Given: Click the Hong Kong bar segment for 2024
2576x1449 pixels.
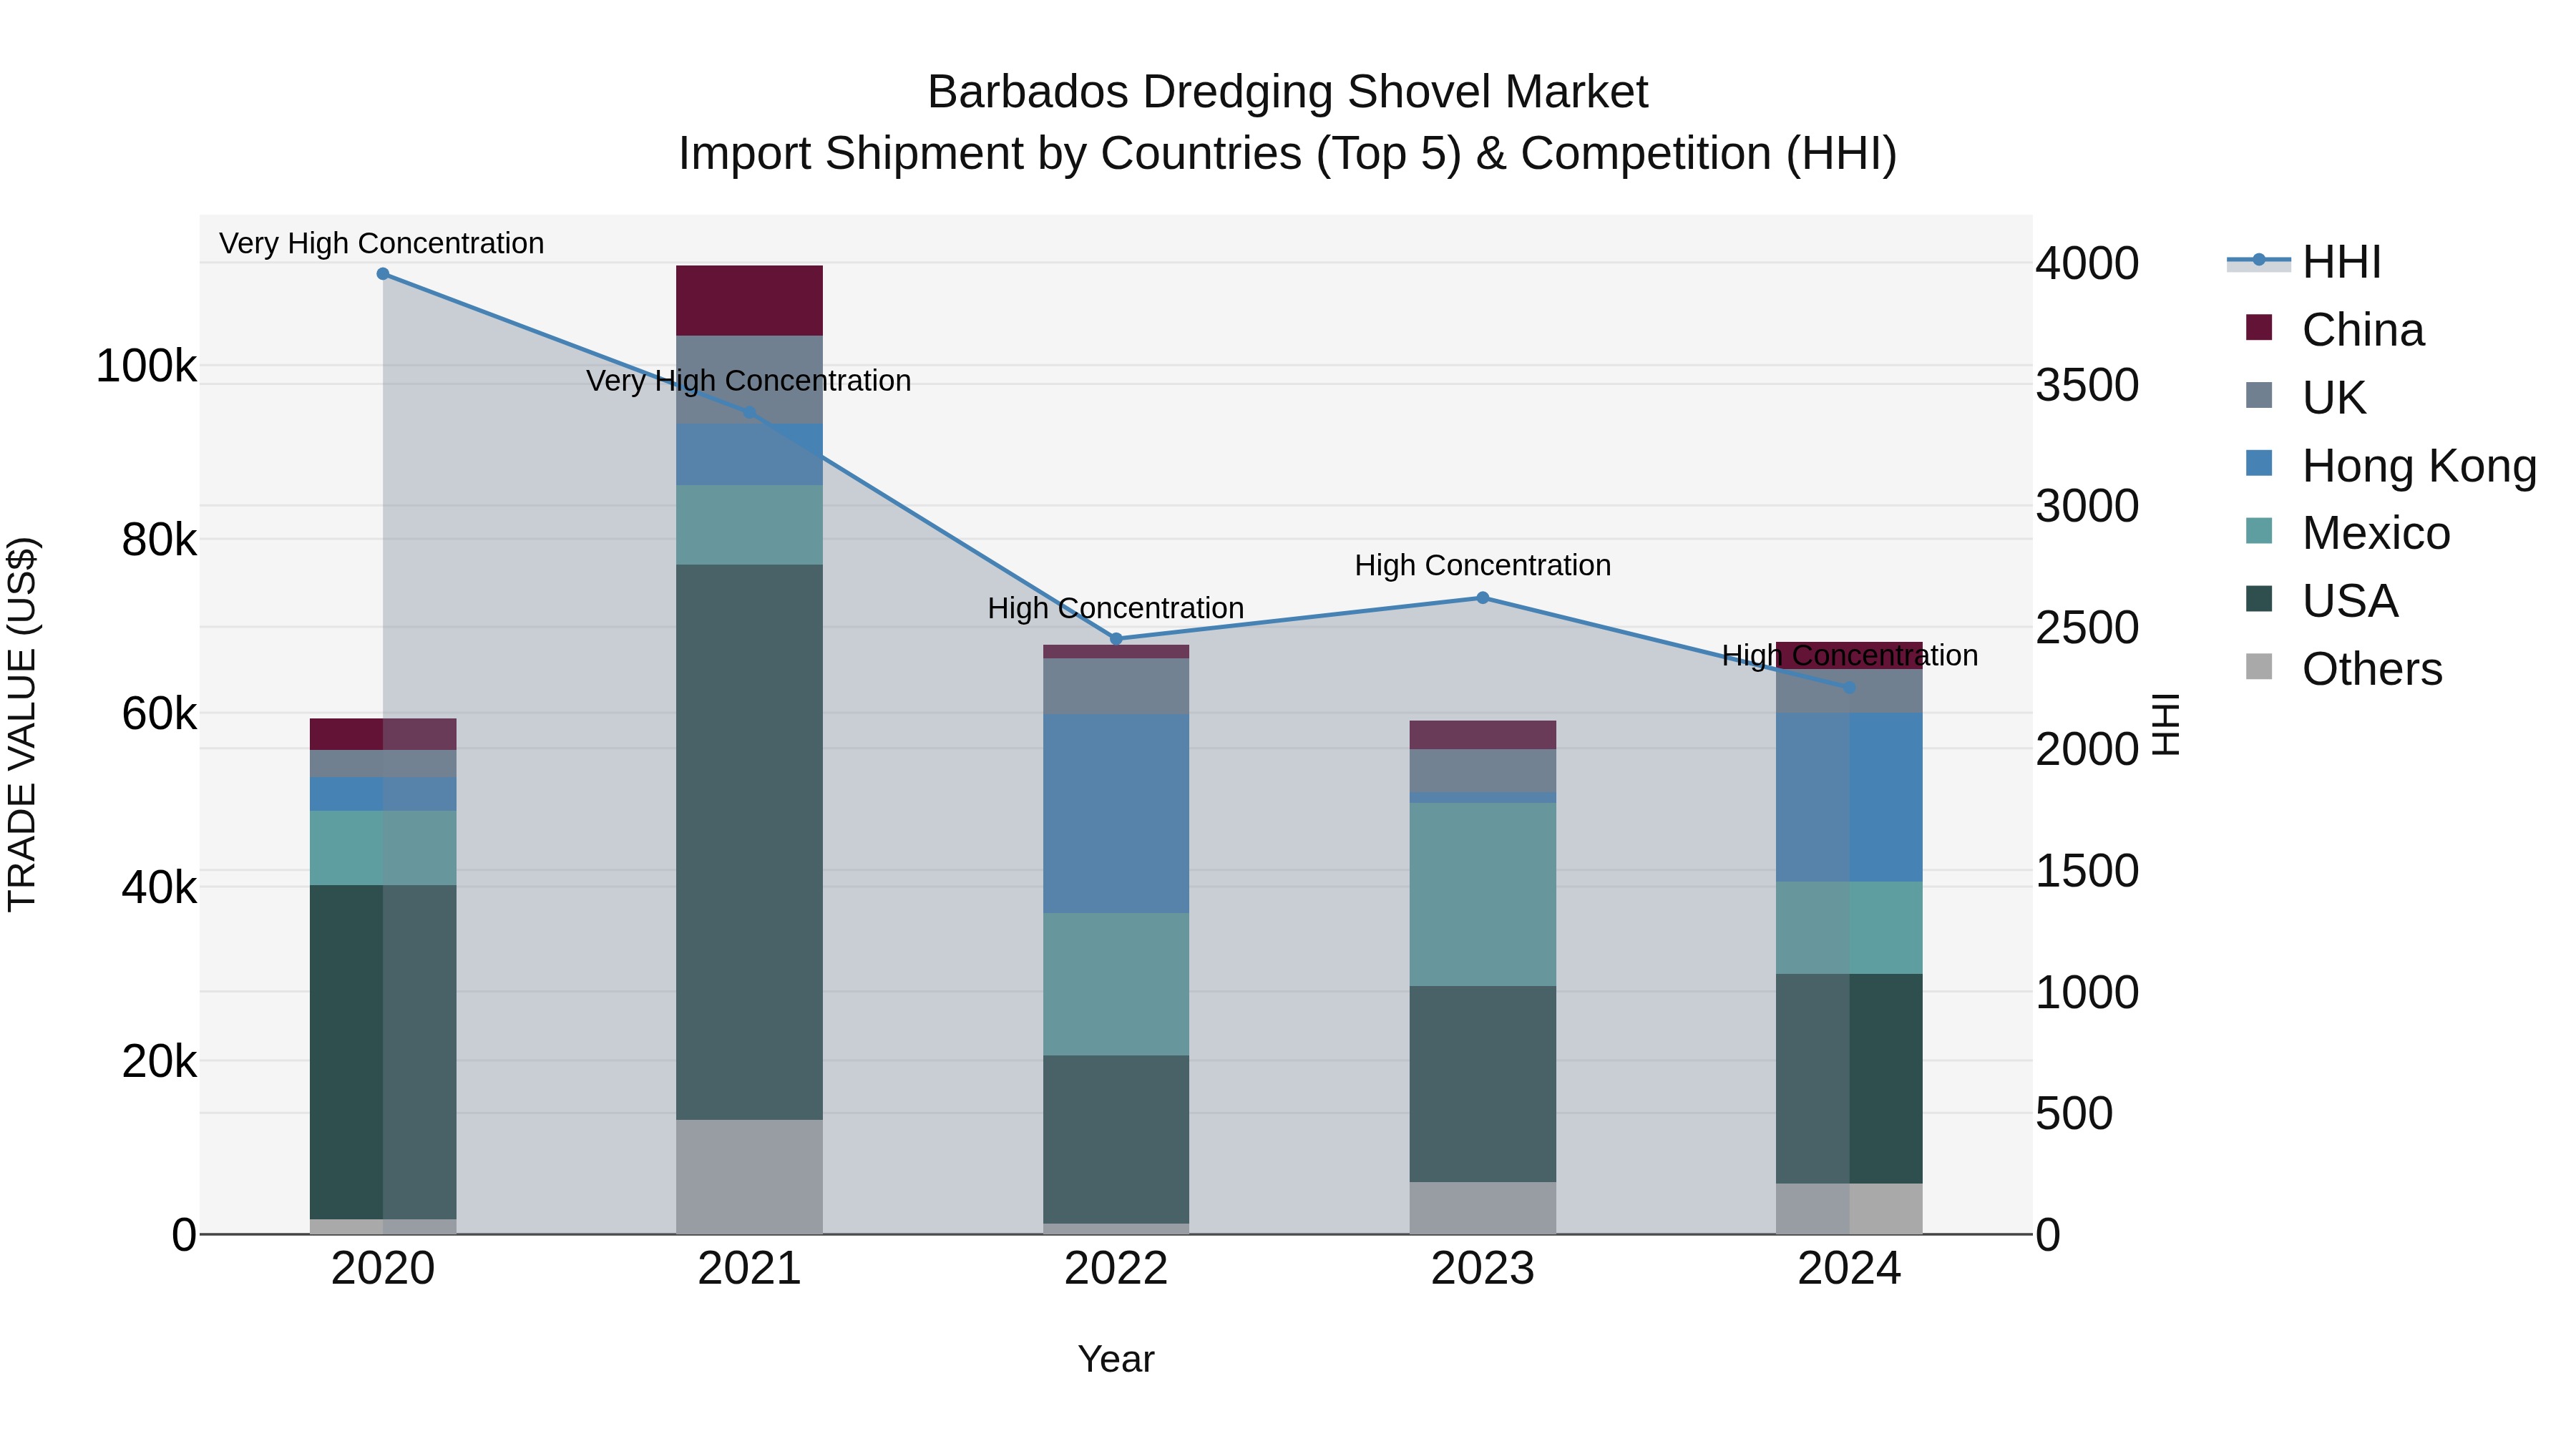Looking at the screenshot, I should click(1849, 798).
